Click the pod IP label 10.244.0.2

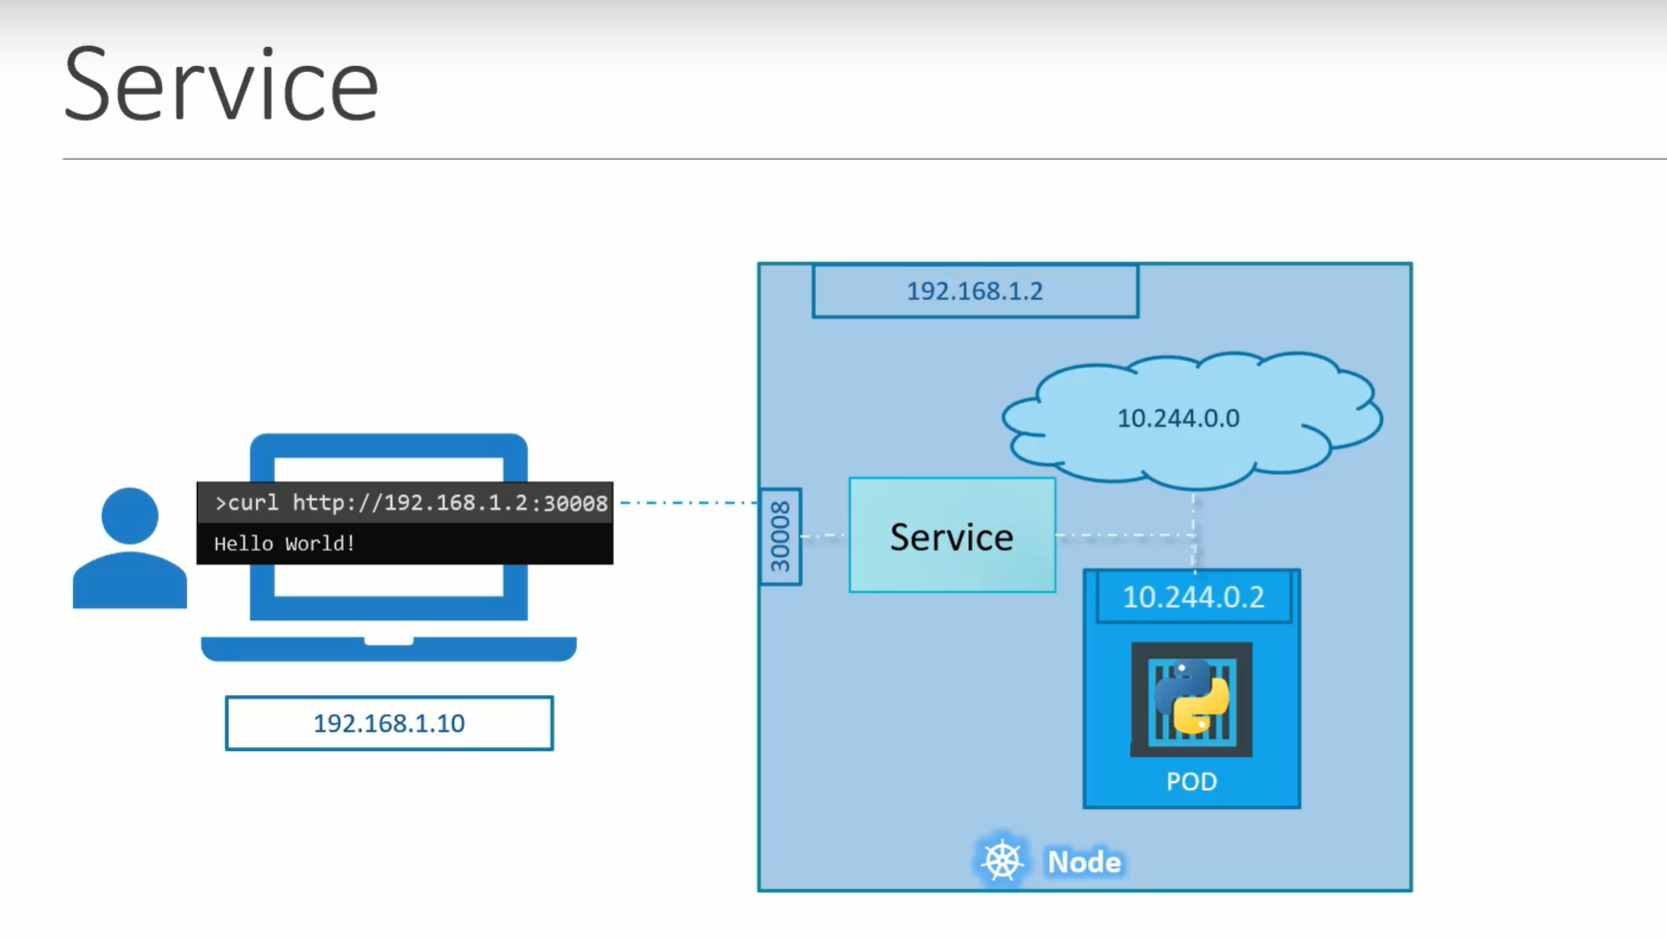[x=1193, y=597]
